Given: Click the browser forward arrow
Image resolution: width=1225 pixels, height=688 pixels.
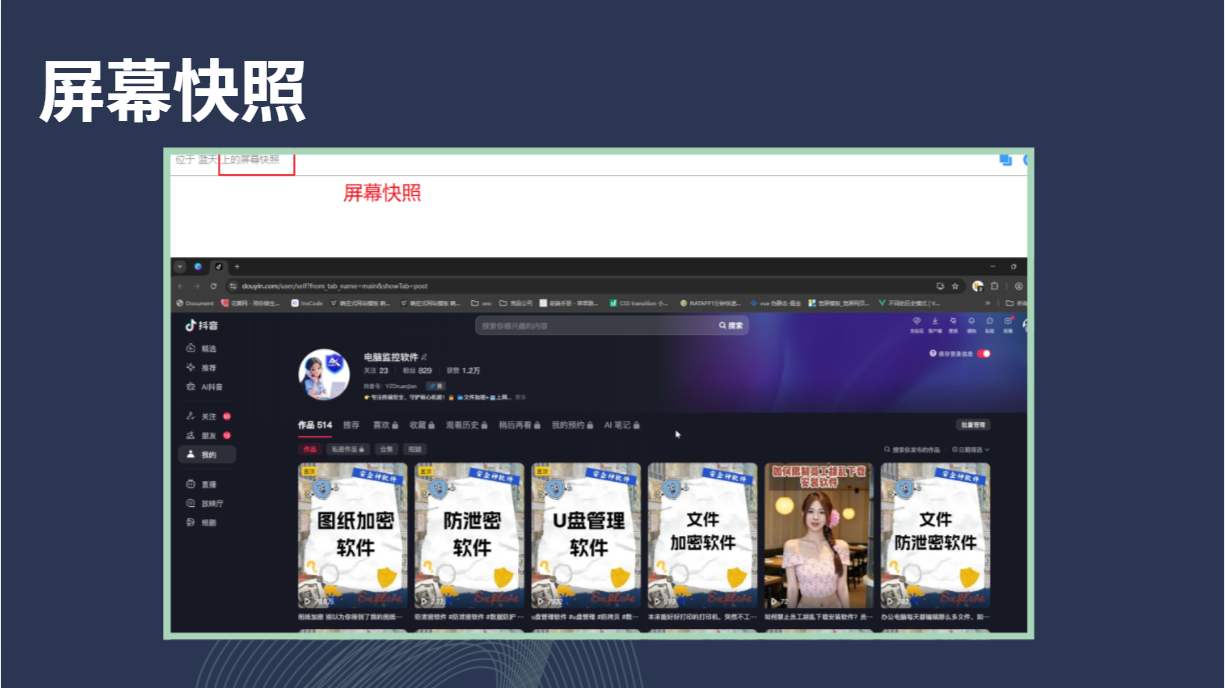Looking at the screenshot, I should pyautogui.click(x=197, y=286).
